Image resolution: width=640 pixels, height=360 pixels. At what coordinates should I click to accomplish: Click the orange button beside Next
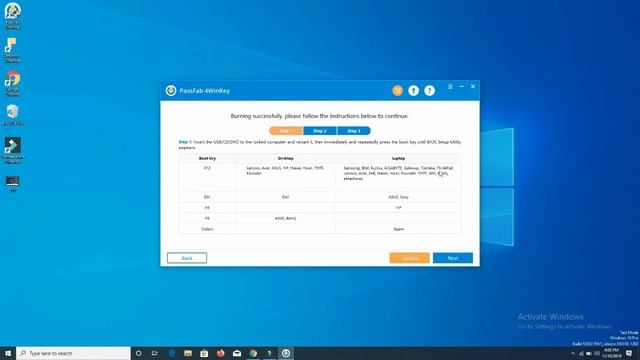tap(409, 258)
